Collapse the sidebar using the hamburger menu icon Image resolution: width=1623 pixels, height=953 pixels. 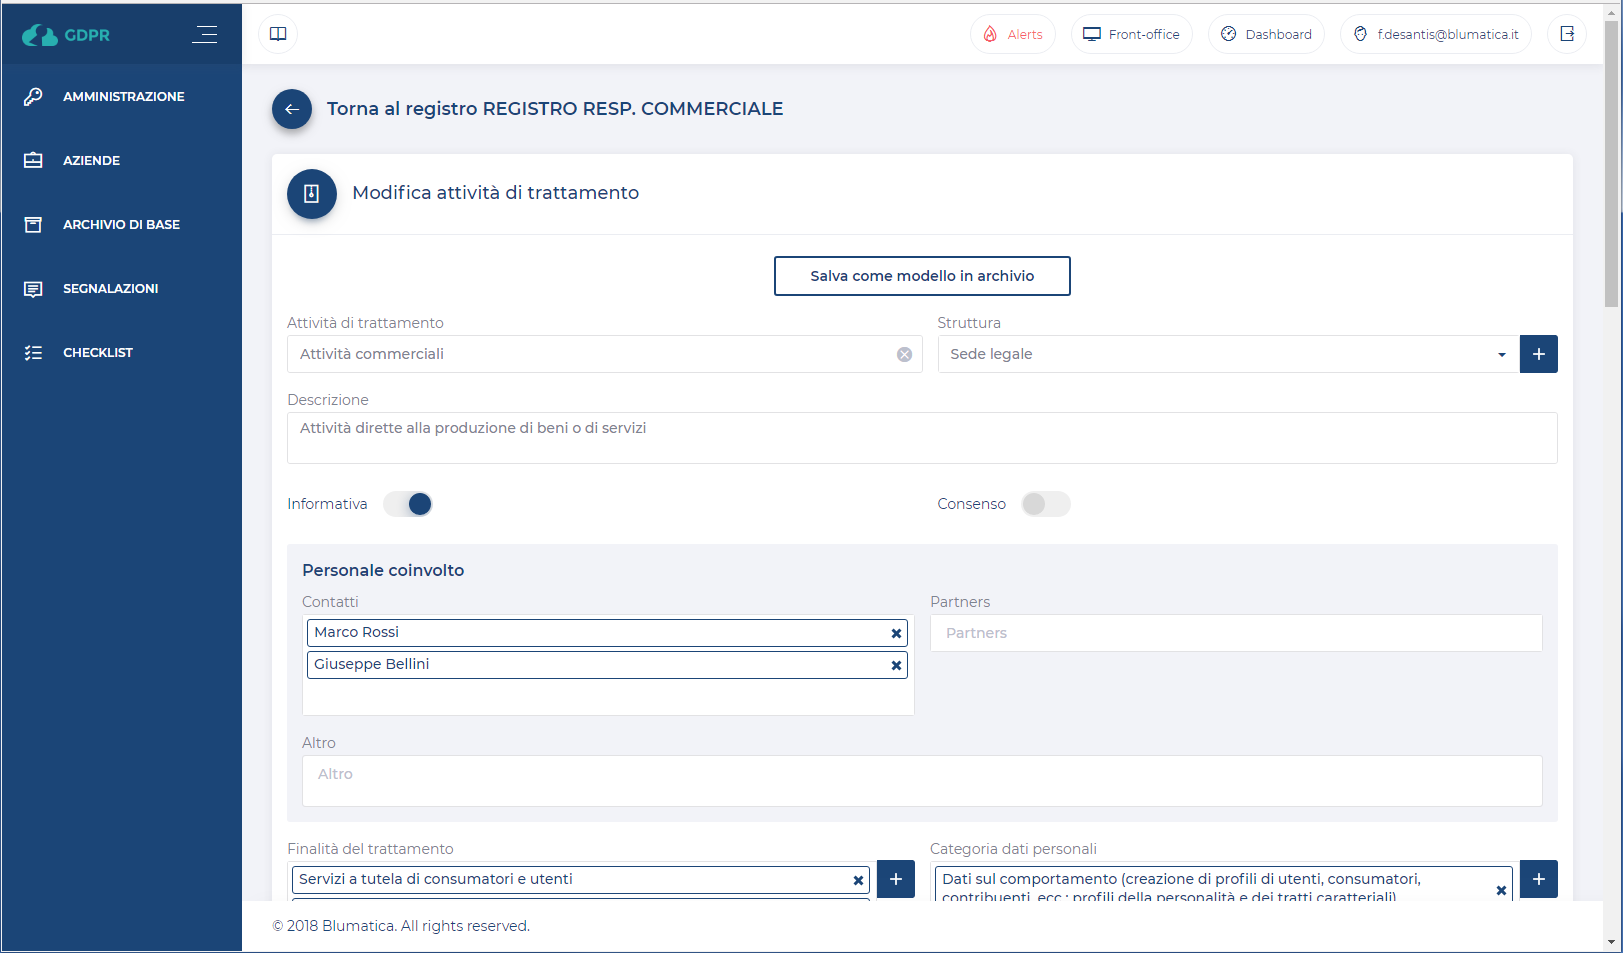coord(205,34)
